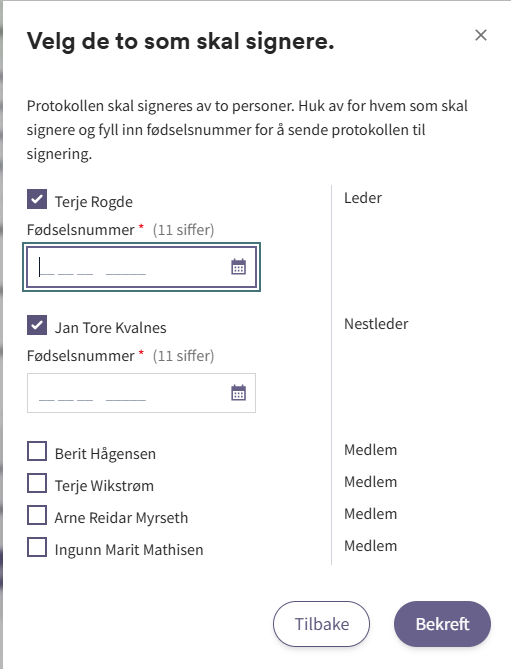Close the signer dialog with the X
Screen dimensions: 511x669
(481, 35)
